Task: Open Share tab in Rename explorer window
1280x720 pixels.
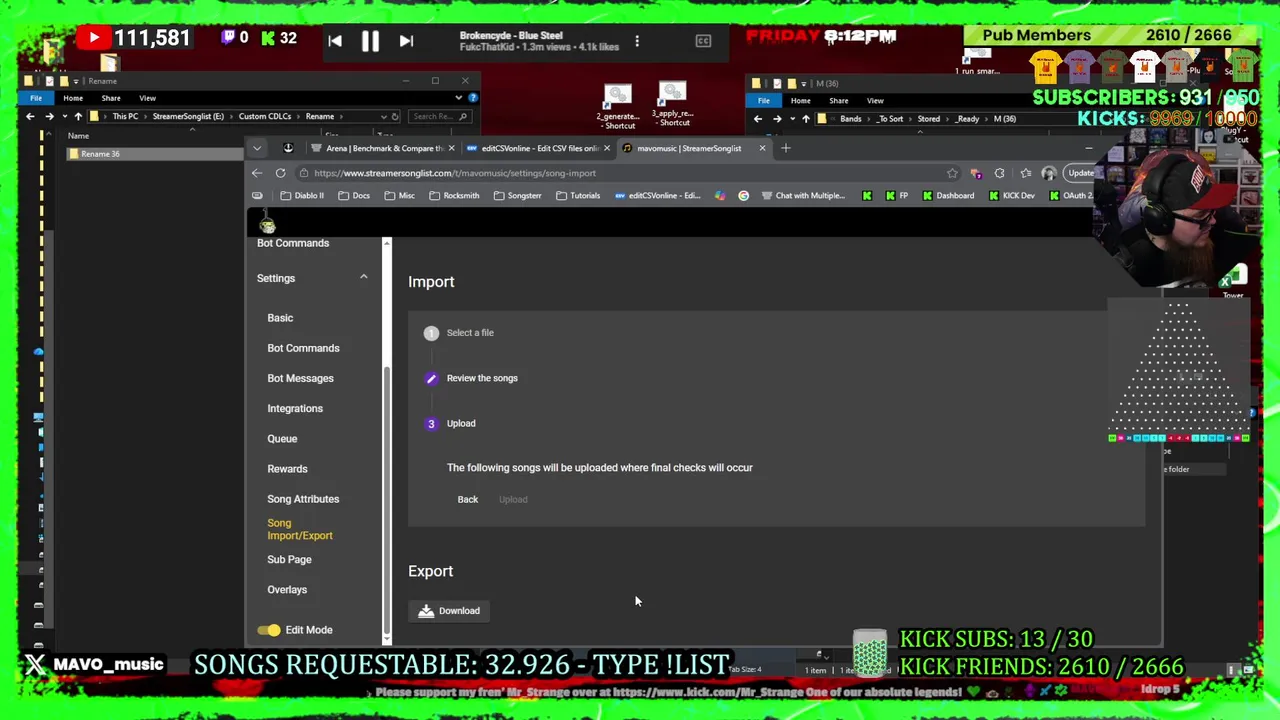Action: (111, 98)
